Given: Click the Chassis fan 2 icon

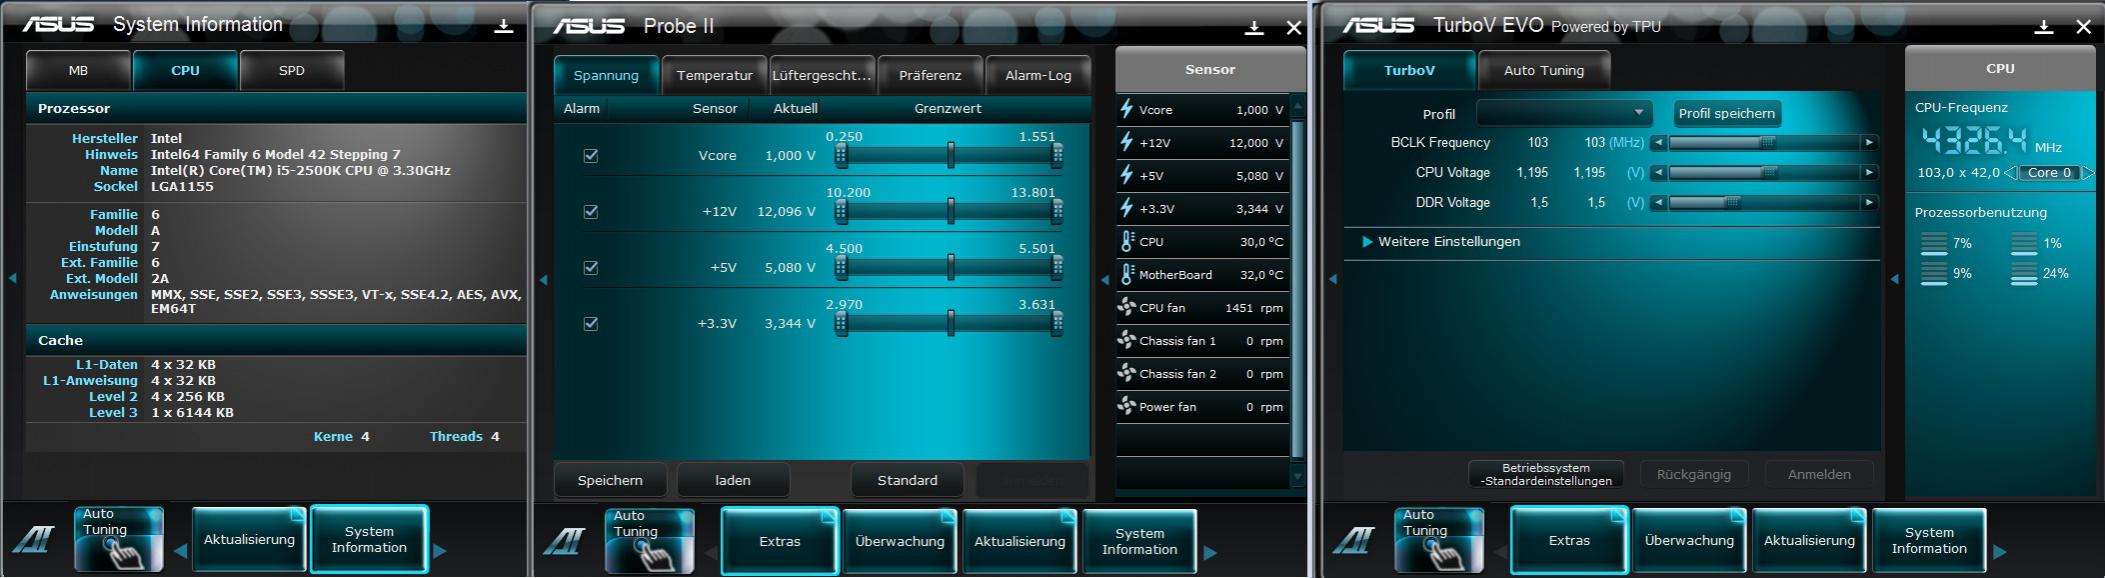Looking at the screenshot, I should (x=1127, y=373).
